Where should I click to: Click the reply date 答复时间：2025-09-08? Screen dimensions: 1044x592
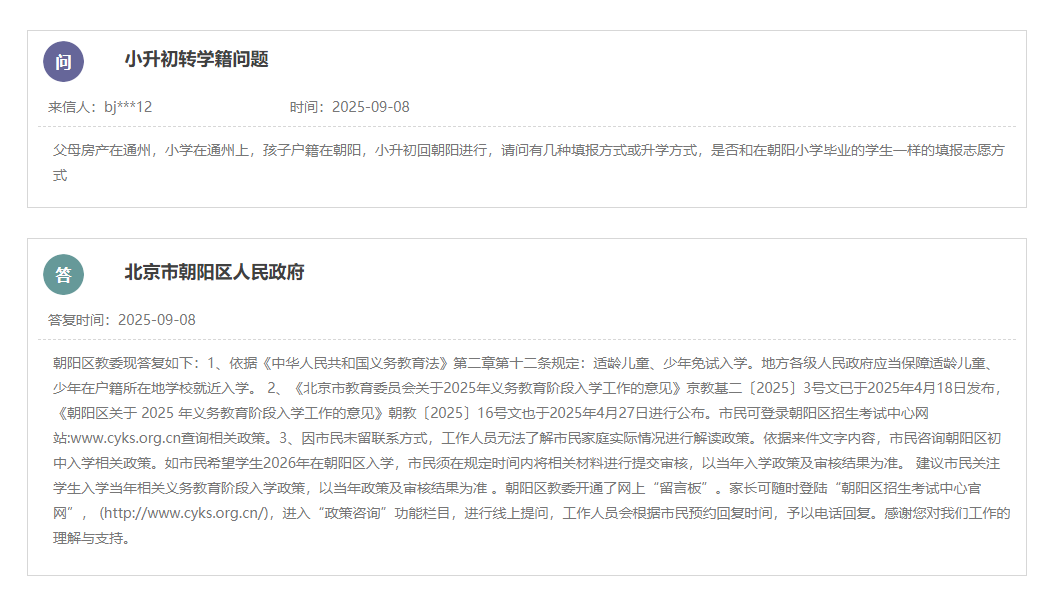tap(122, 320)
